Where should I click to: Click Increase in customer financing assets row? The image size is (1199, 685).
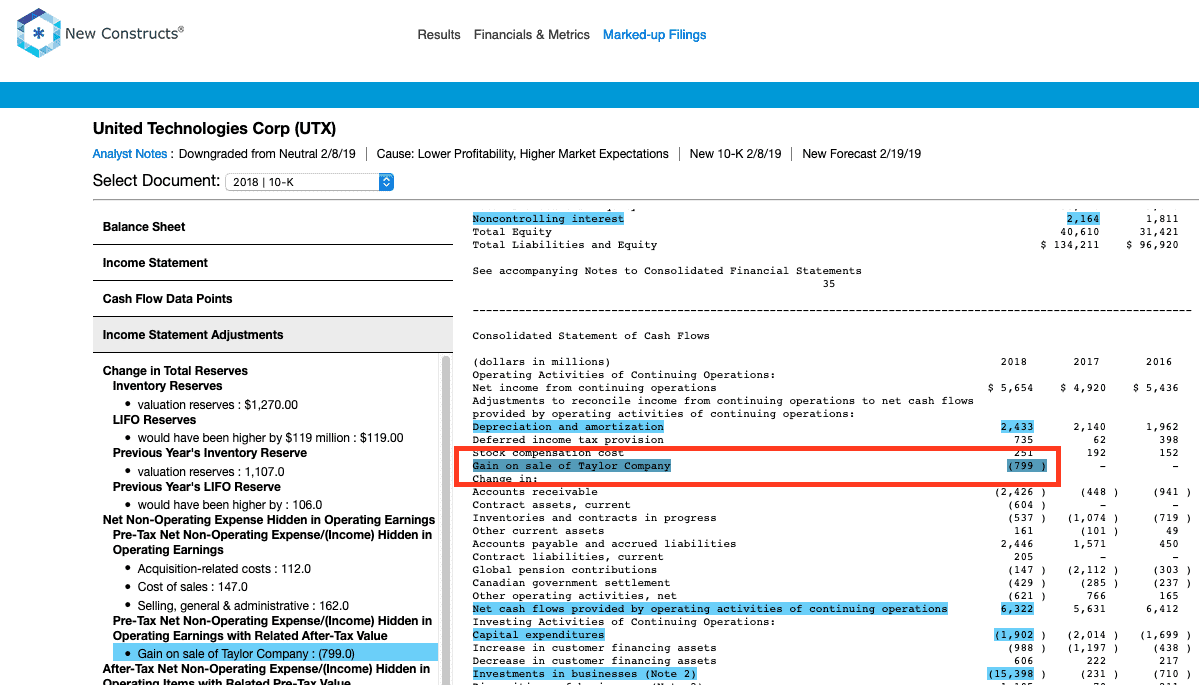pyautogui.click(x=594, y=648)
